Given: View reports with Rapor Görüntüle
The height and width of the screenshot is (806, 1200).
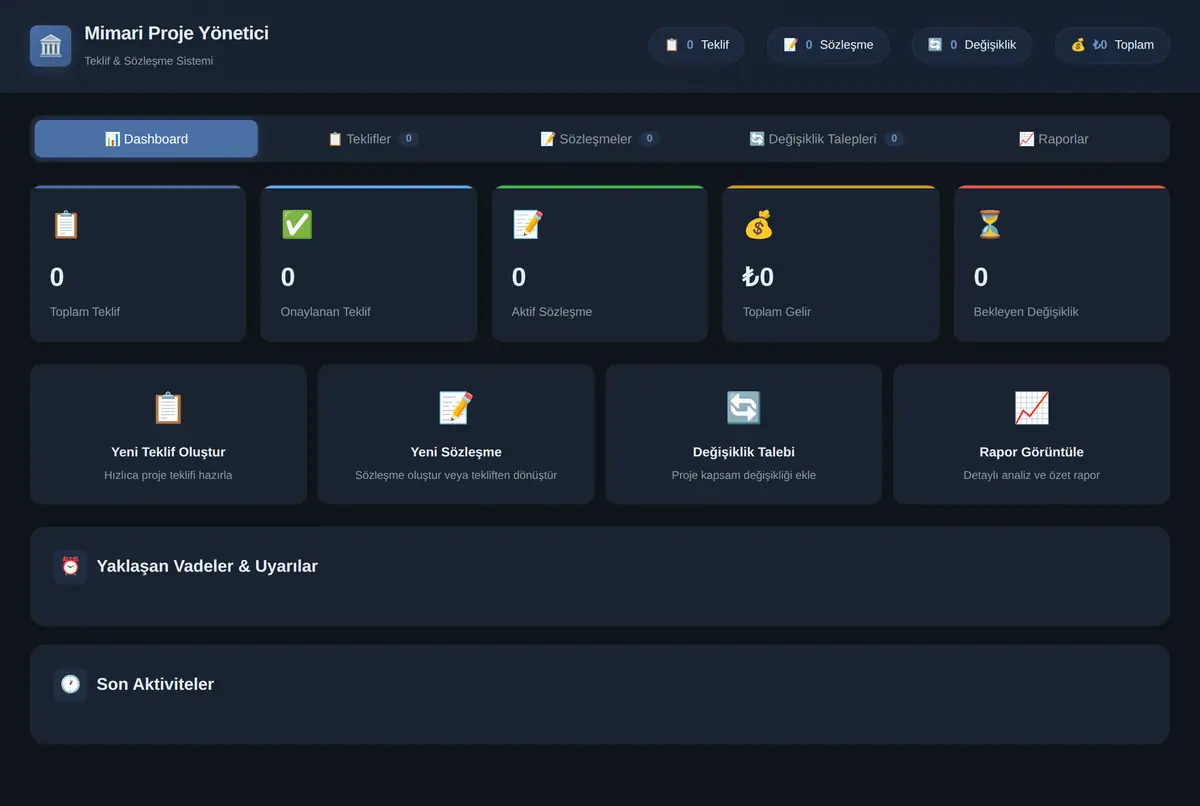Looking at the screenshot, I should coord(1031,434).
